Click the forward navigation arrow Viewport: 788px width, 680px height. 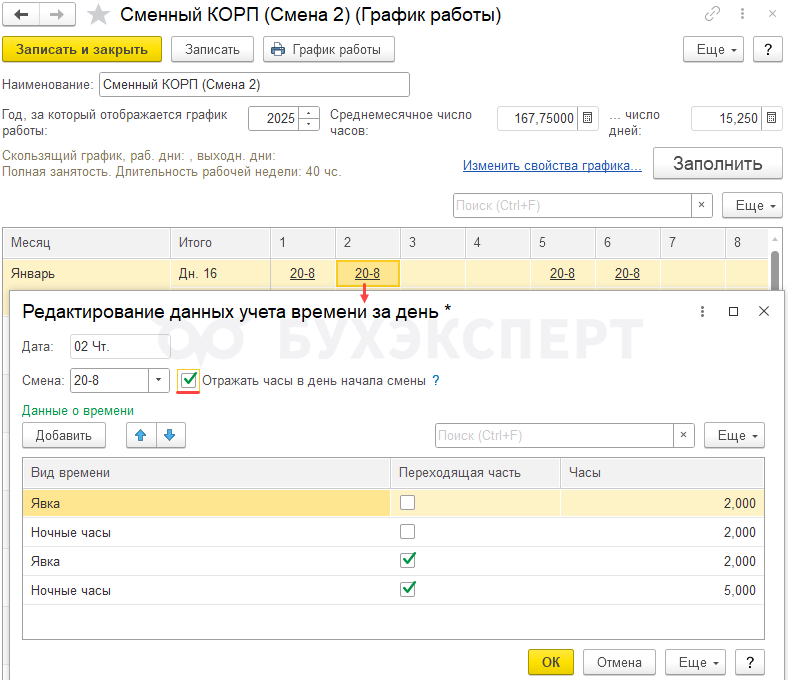click(56, 15)
